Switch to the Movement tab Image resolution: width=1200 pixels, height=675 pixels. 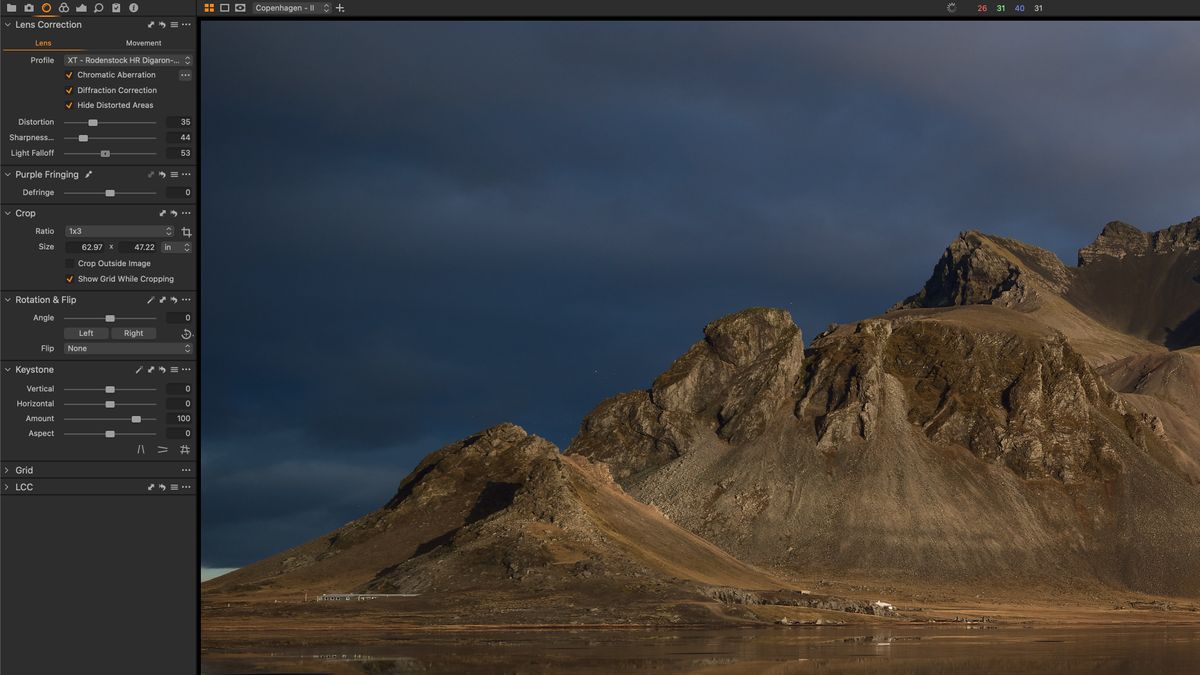tap(144, 43)
